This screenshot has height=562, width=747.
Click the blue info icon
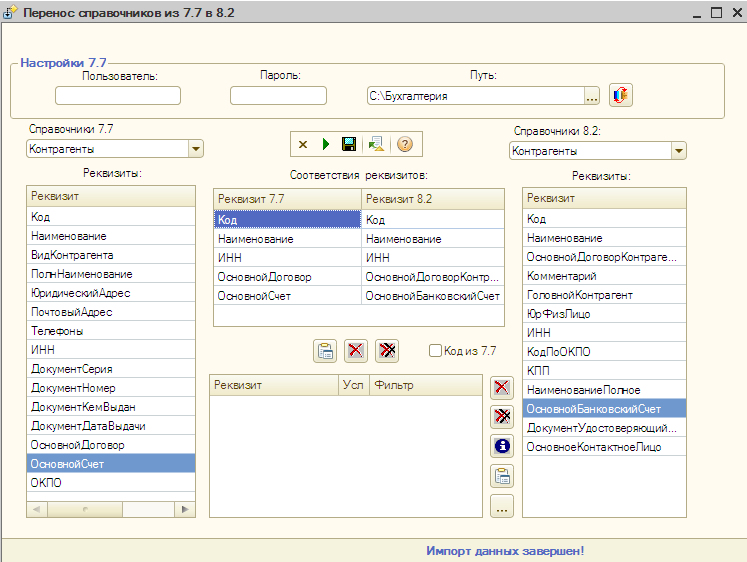[x=502, y=446]
